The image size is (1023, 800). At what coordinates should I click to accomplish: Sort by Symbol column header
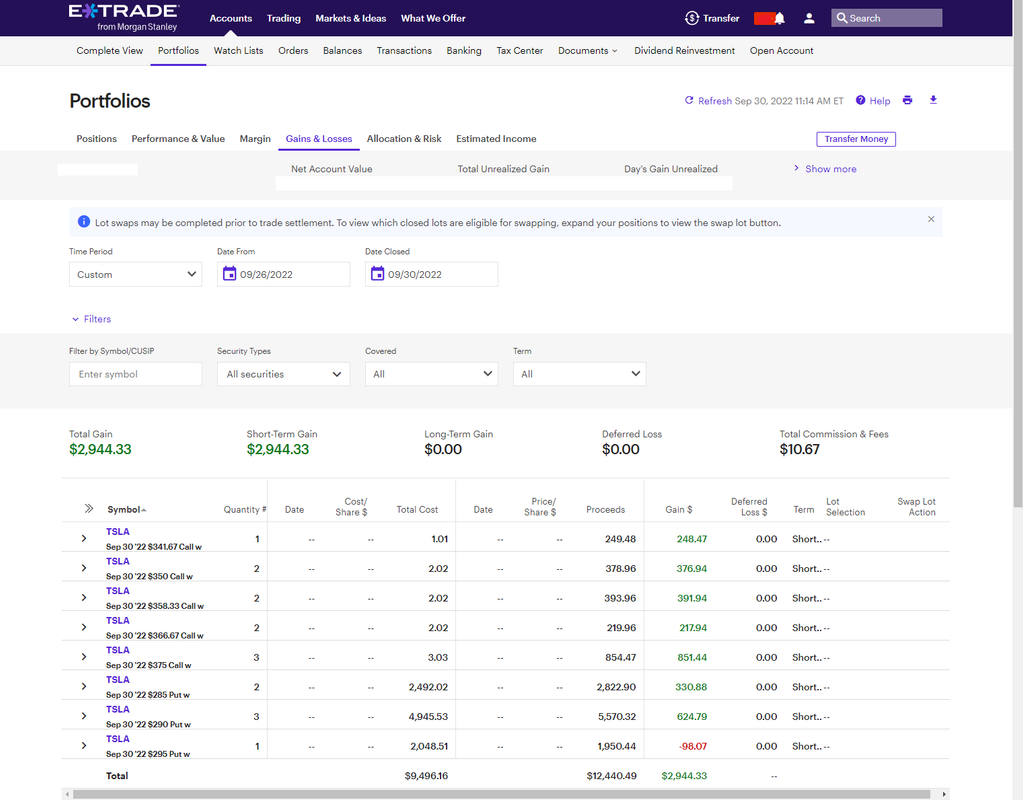pyautogui.click(x=127, y=509)
